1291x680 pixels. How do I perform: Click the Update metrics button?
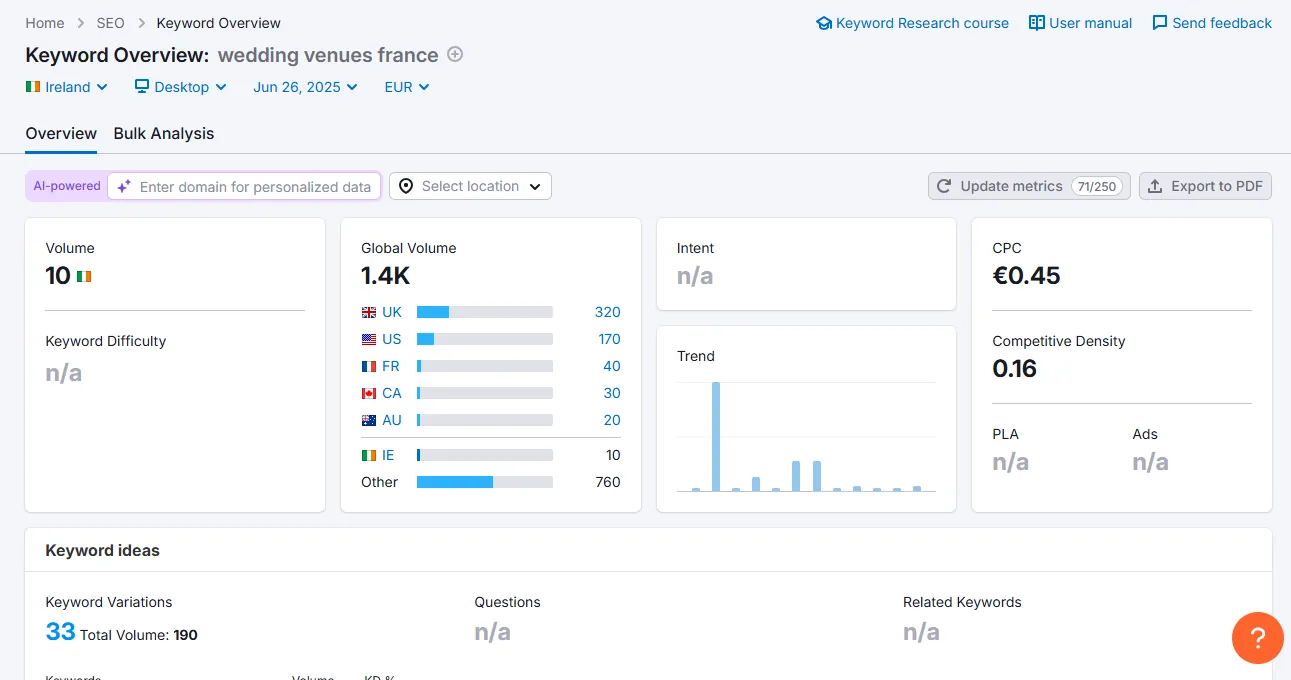pos(1029,186)
